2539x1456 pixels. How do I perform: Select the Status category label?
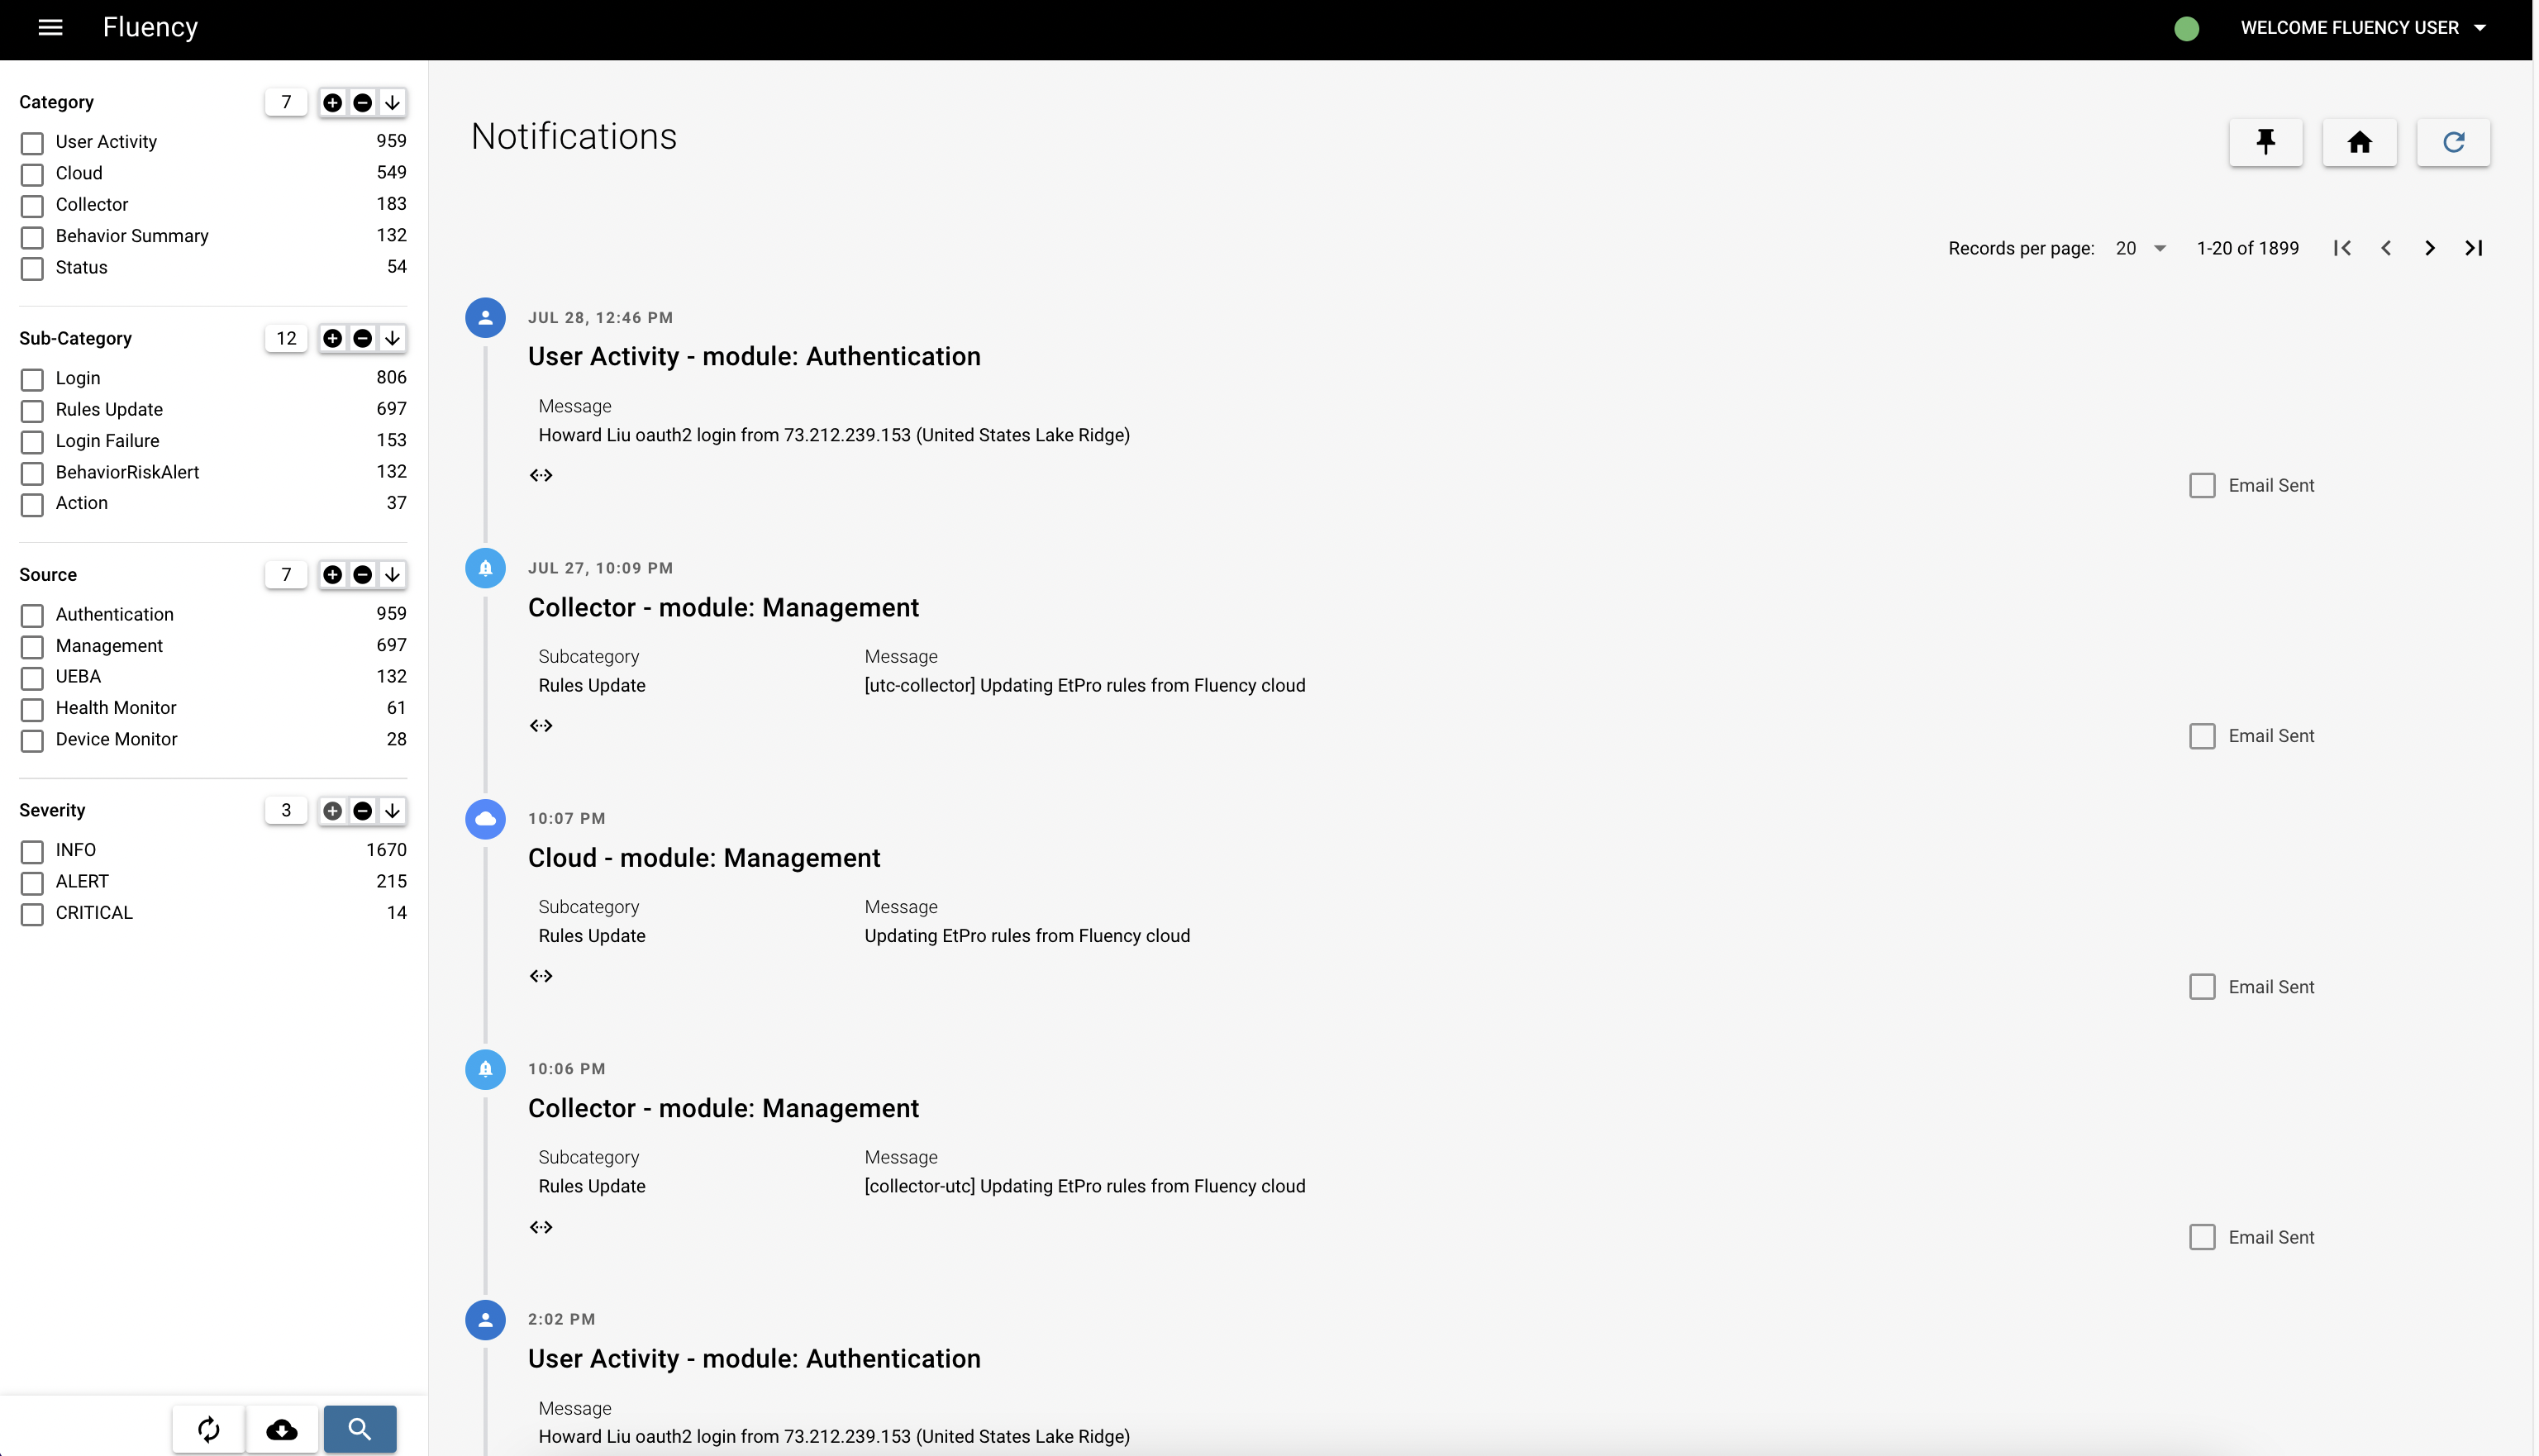[x=81, y=267]
